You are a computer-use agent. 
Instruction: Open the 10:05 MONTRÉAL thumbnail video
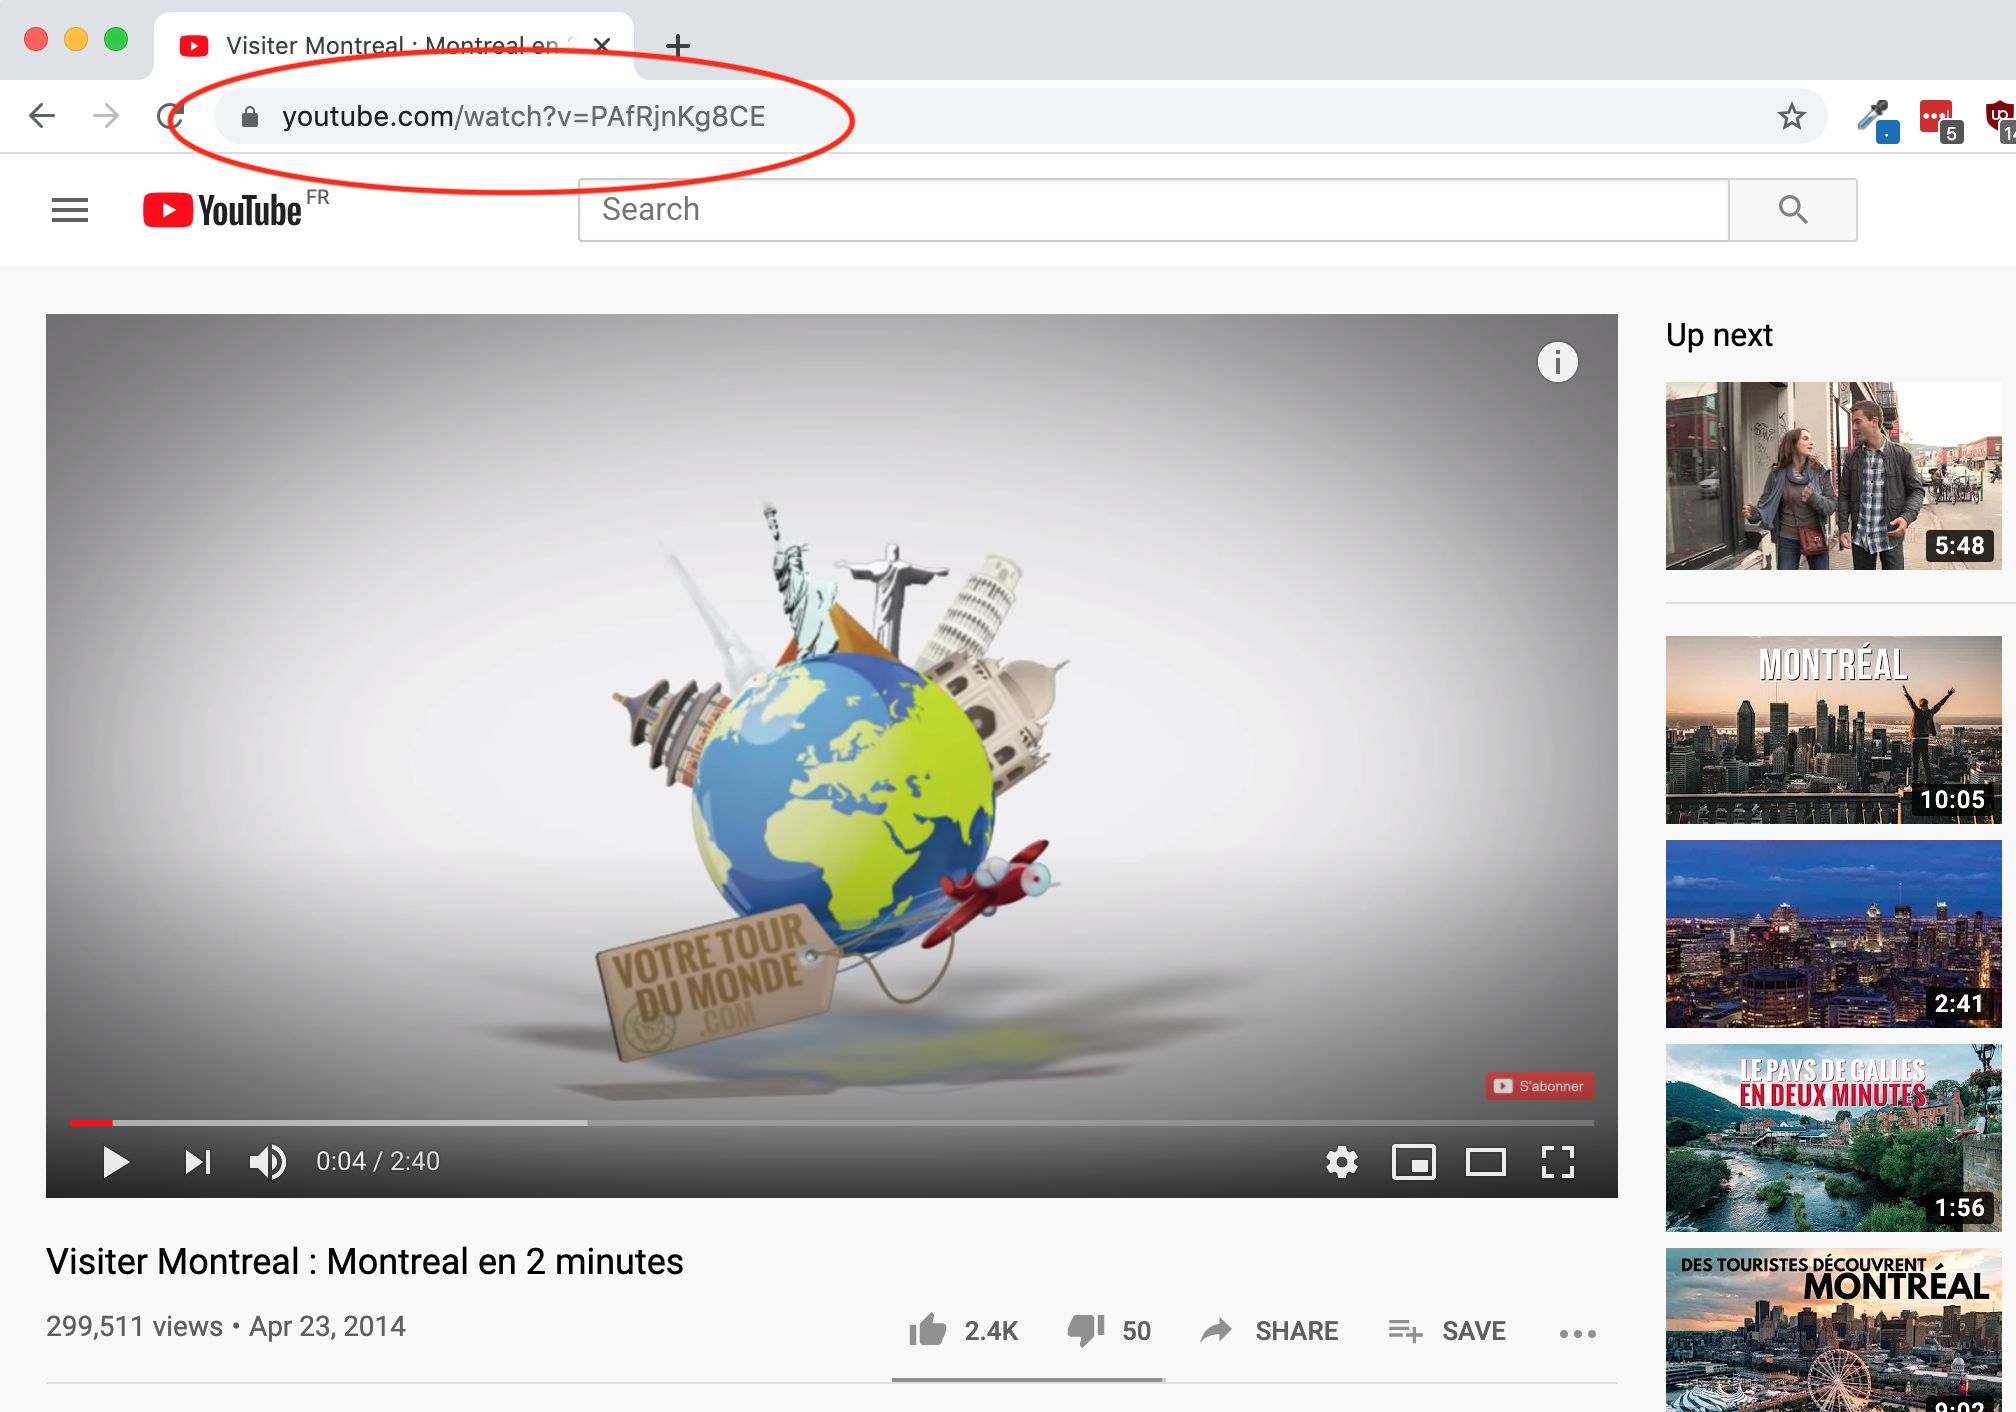point(1832,730)
